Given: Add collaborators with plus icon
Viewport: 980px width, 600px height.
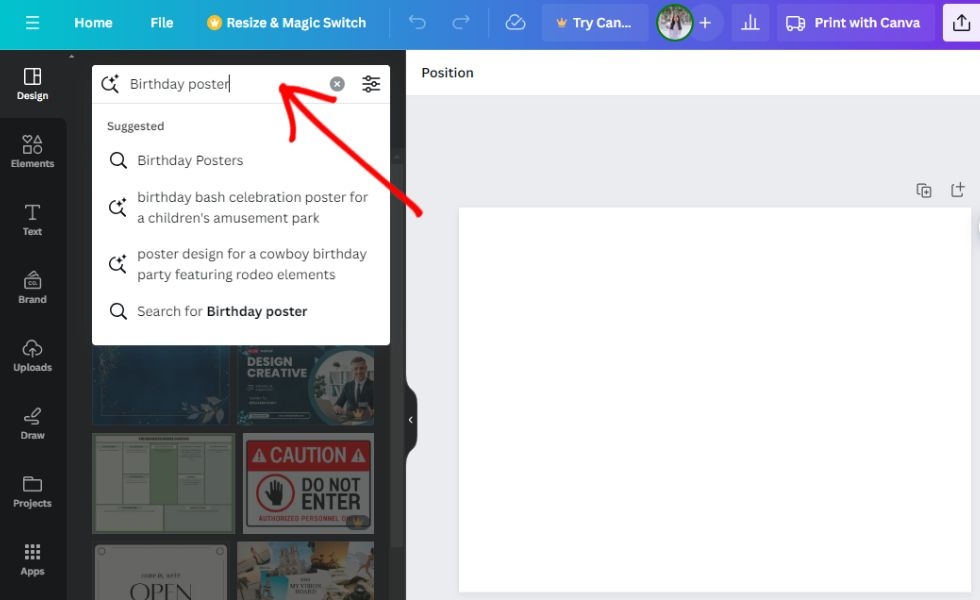Looking at the screenshot, I should [705, 23].
